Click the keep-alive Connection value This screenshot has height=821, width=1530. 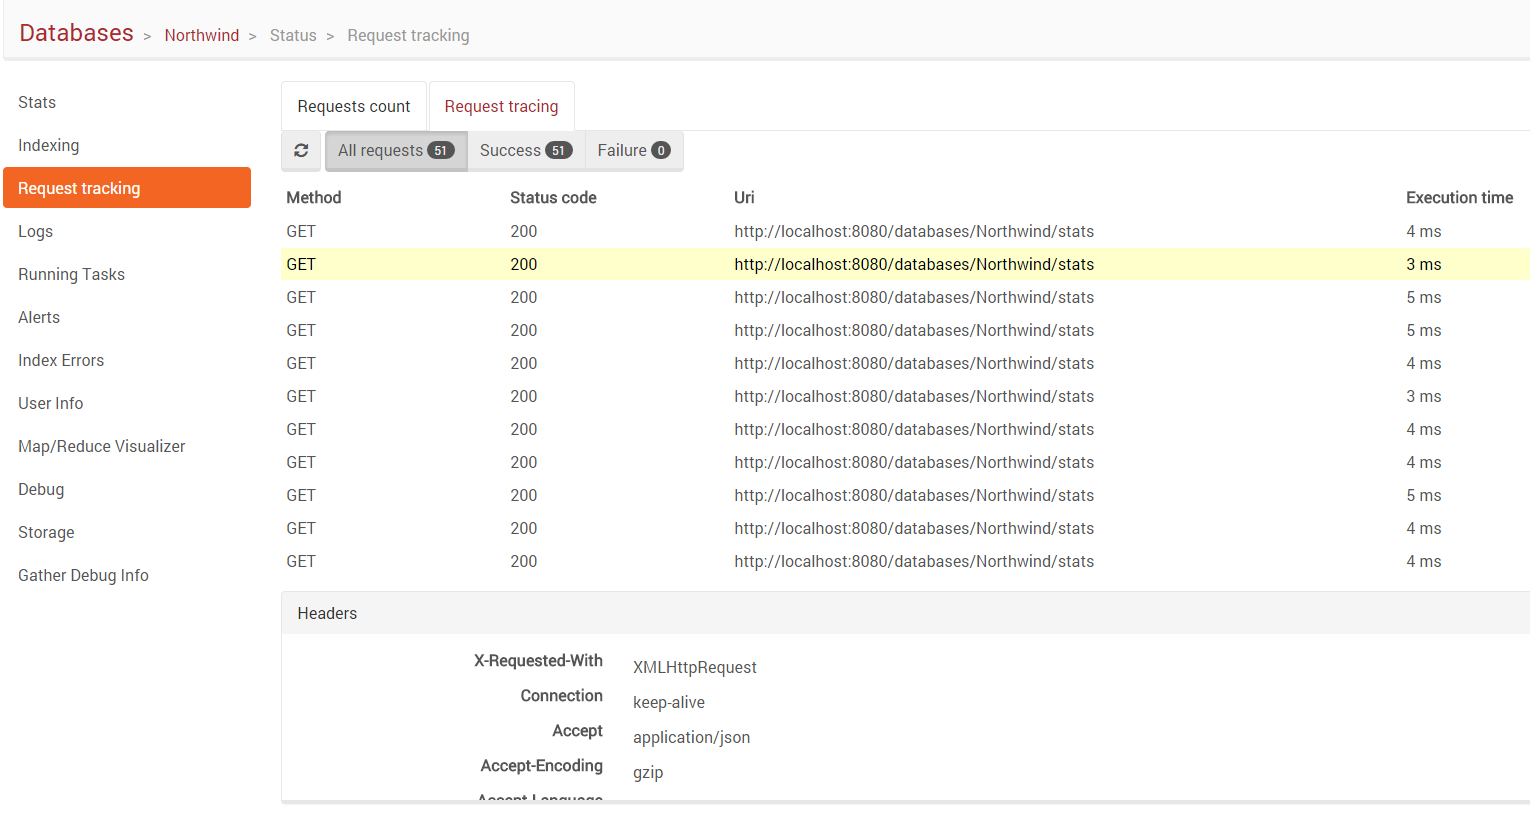pyautogui.click(x=669, y=702)
